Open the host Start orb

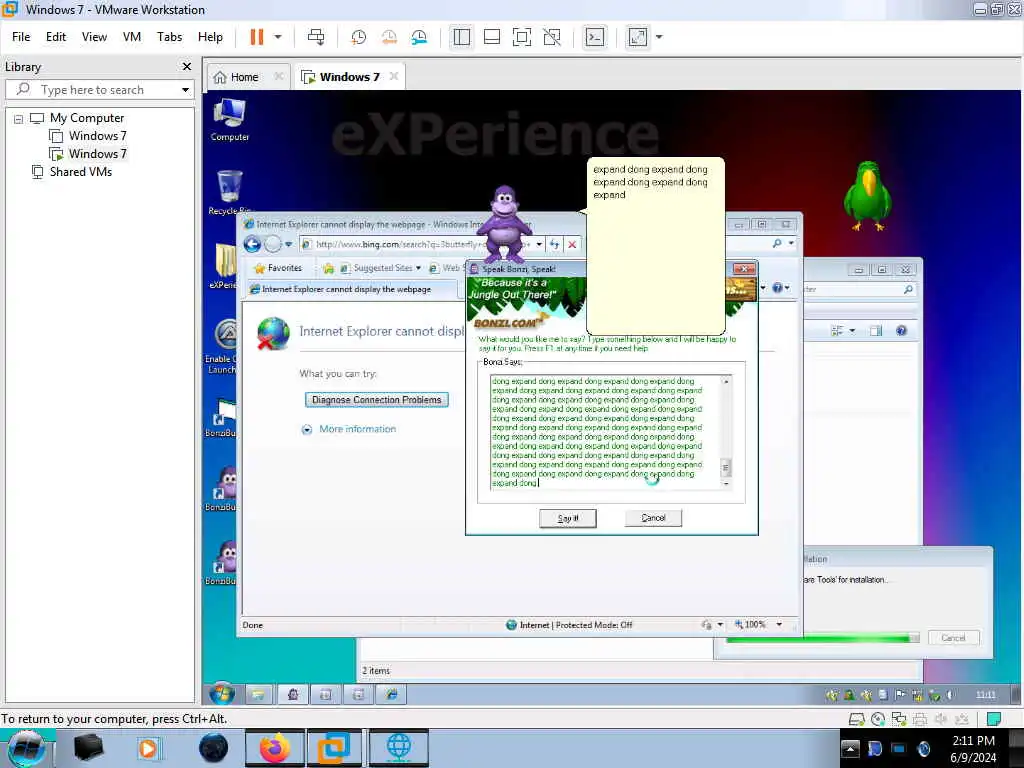click(26, 748)
